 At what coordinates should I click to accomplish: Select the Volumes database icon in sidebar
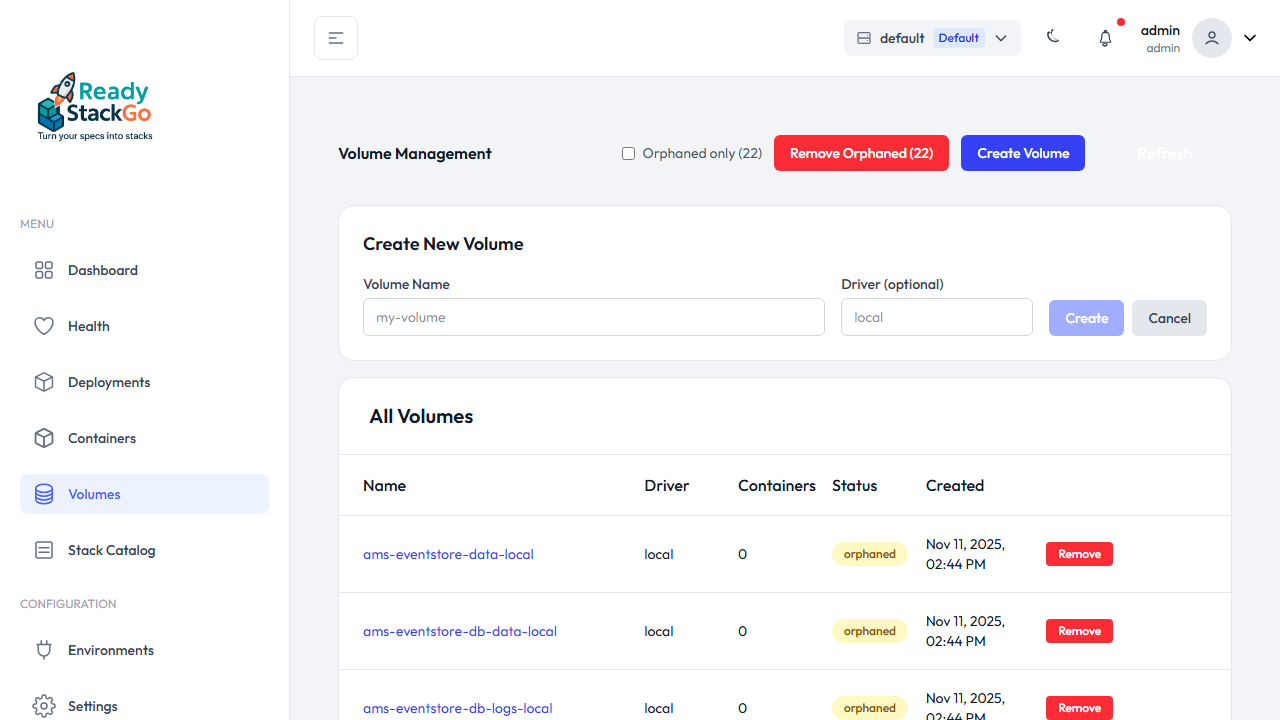[x=43, y=493]
